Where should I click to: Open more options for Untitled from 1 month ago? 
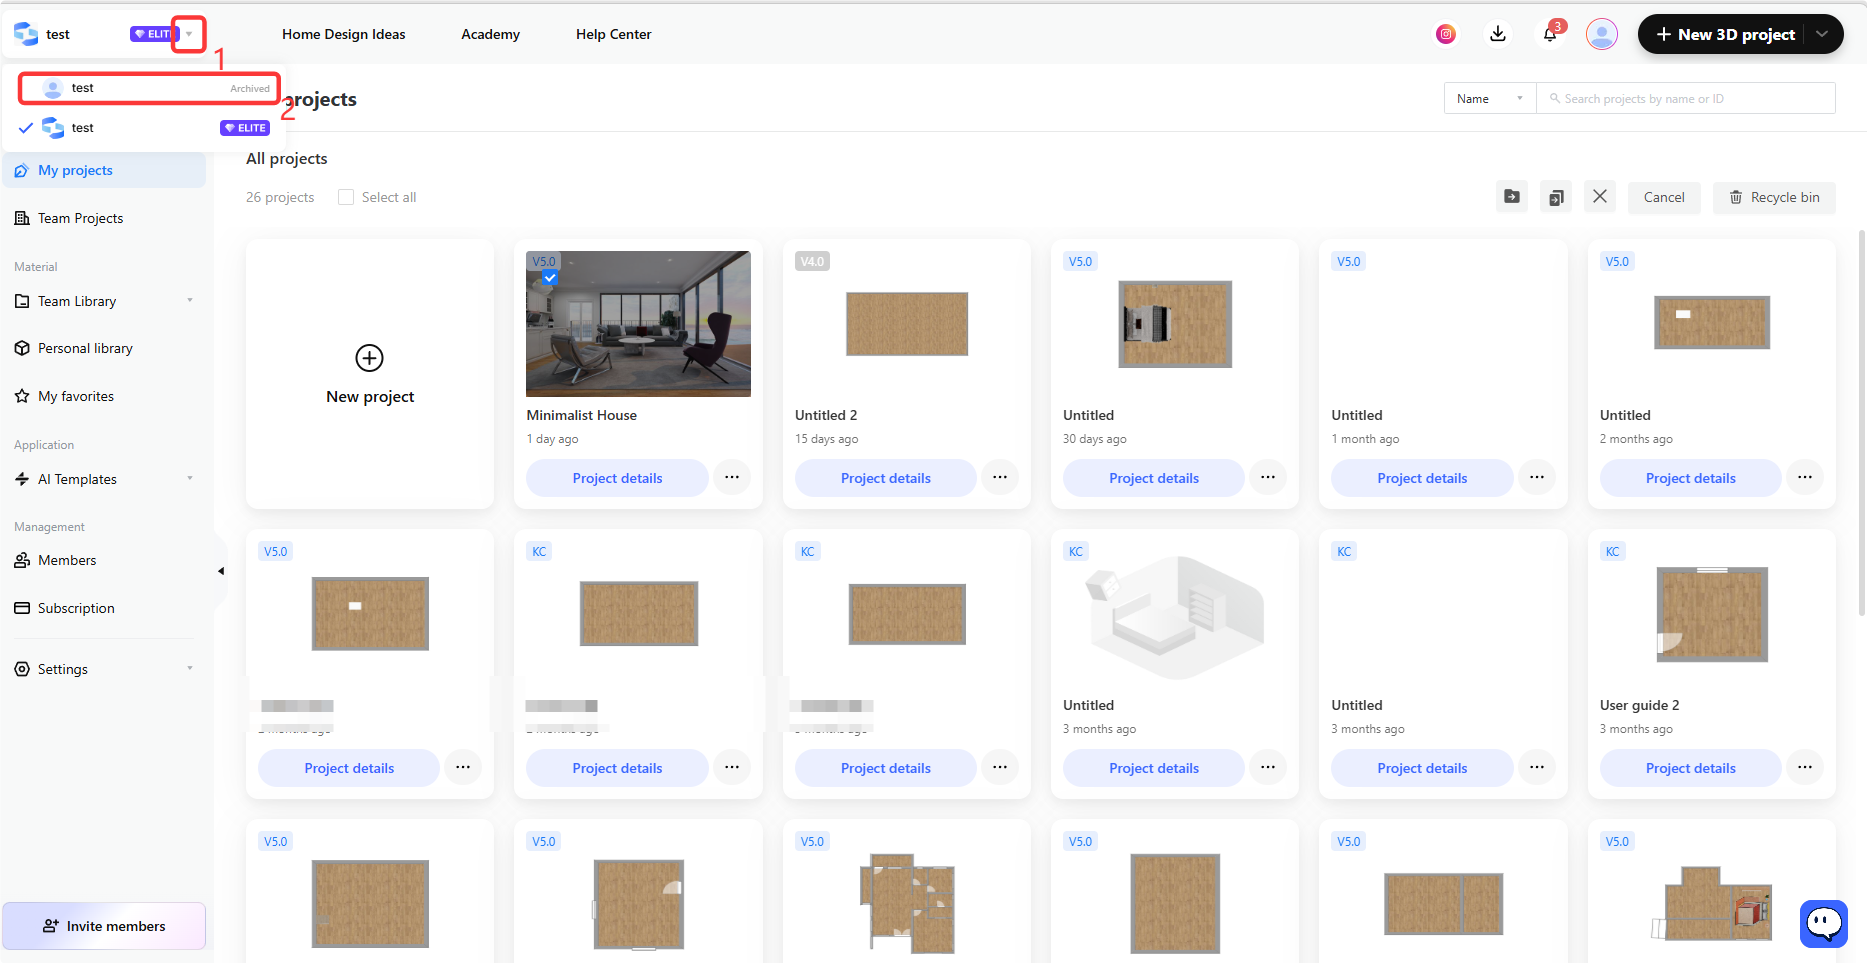coord(1537,478)
